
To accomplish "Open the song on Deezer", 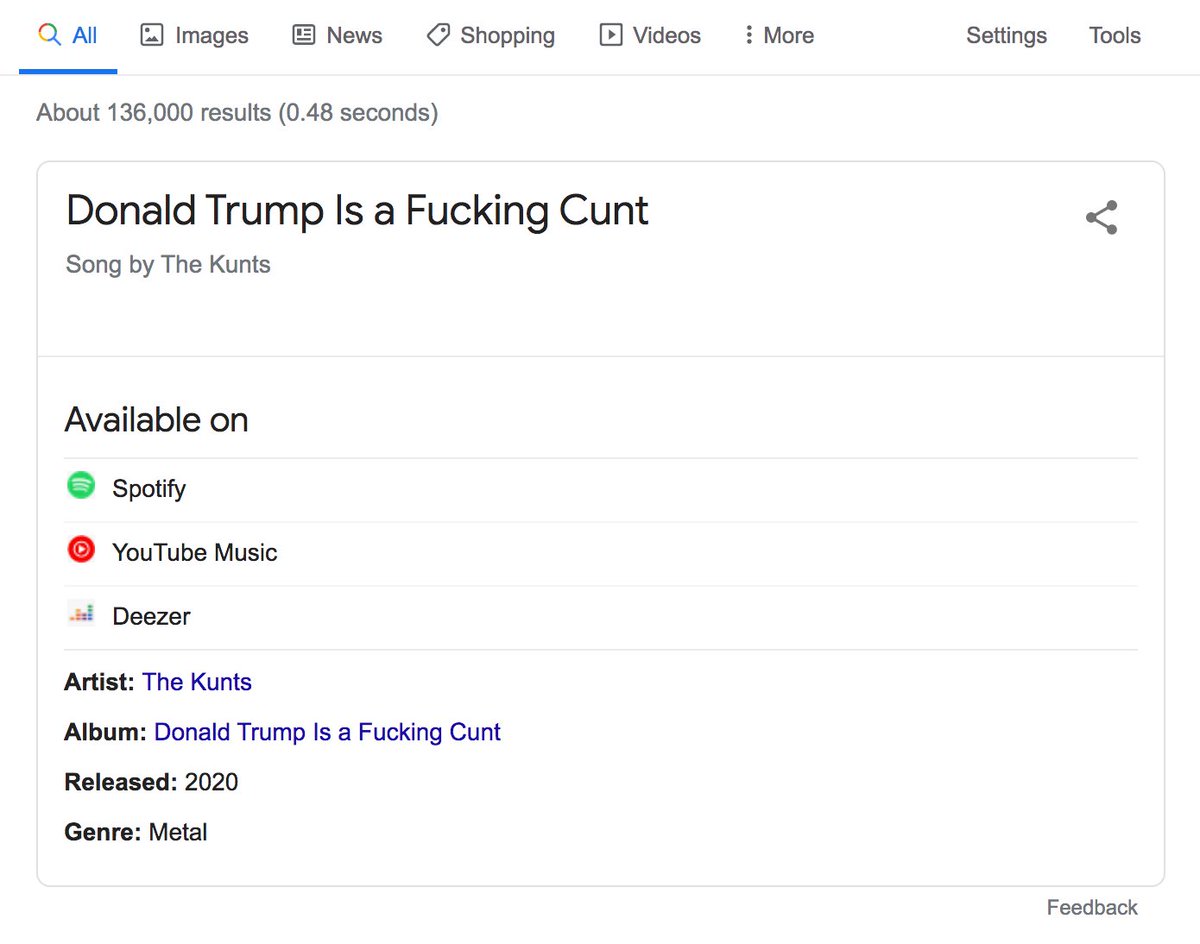I will [601, 617].
